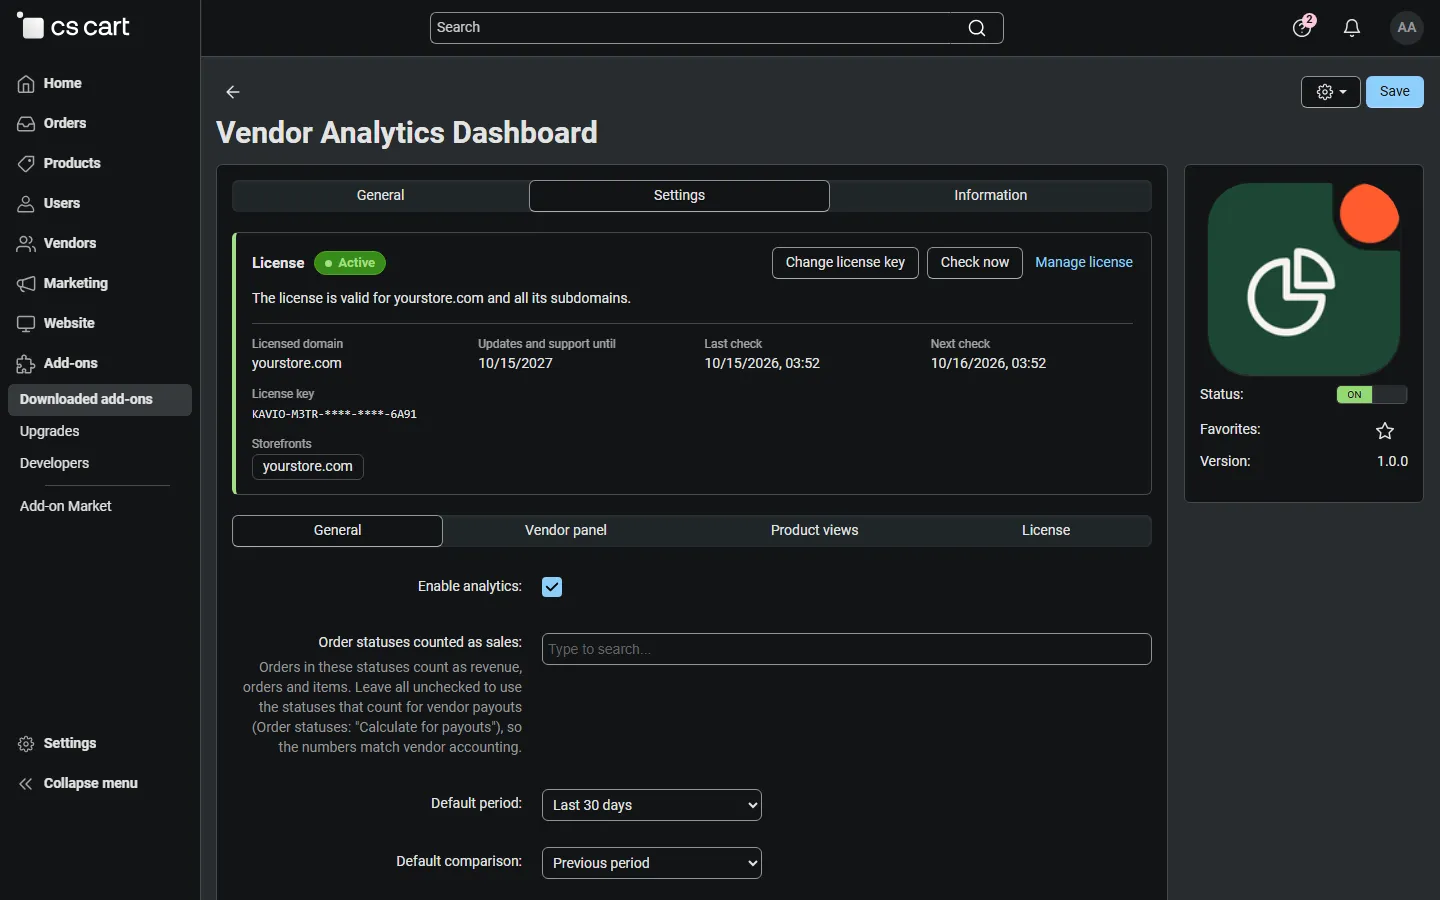The width and height of the screenshot is (1440, 900).
Task: Open the Manage license link
Action: (1084, 263)
